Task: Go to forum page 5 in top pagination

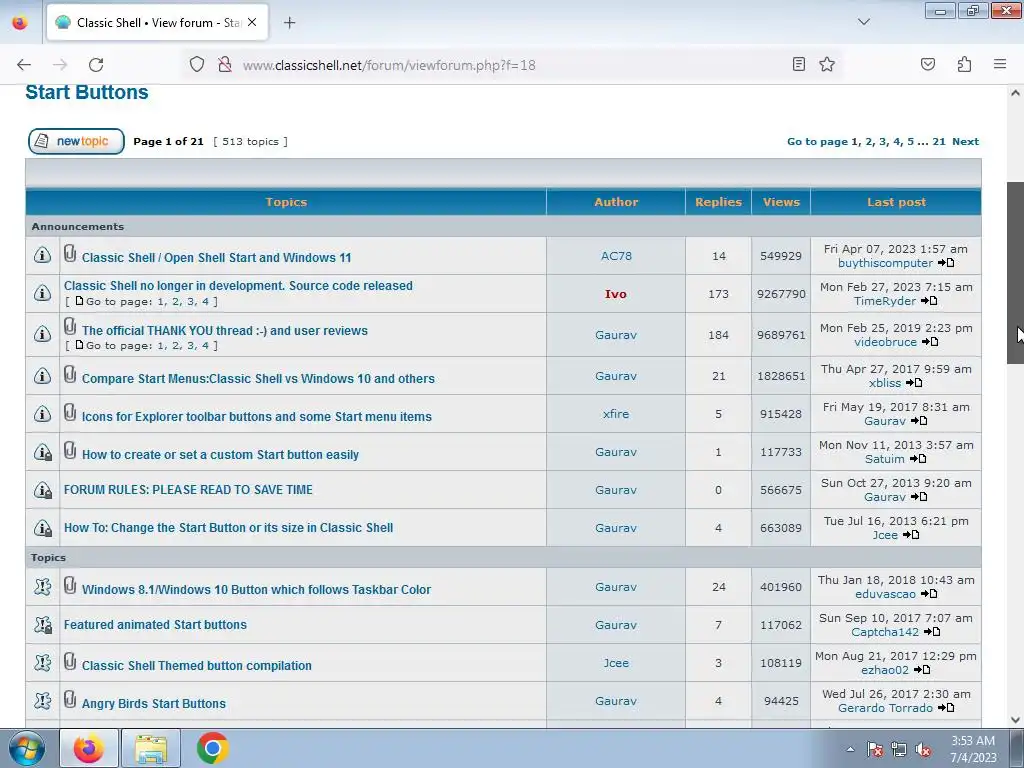Action: (910, 142)
